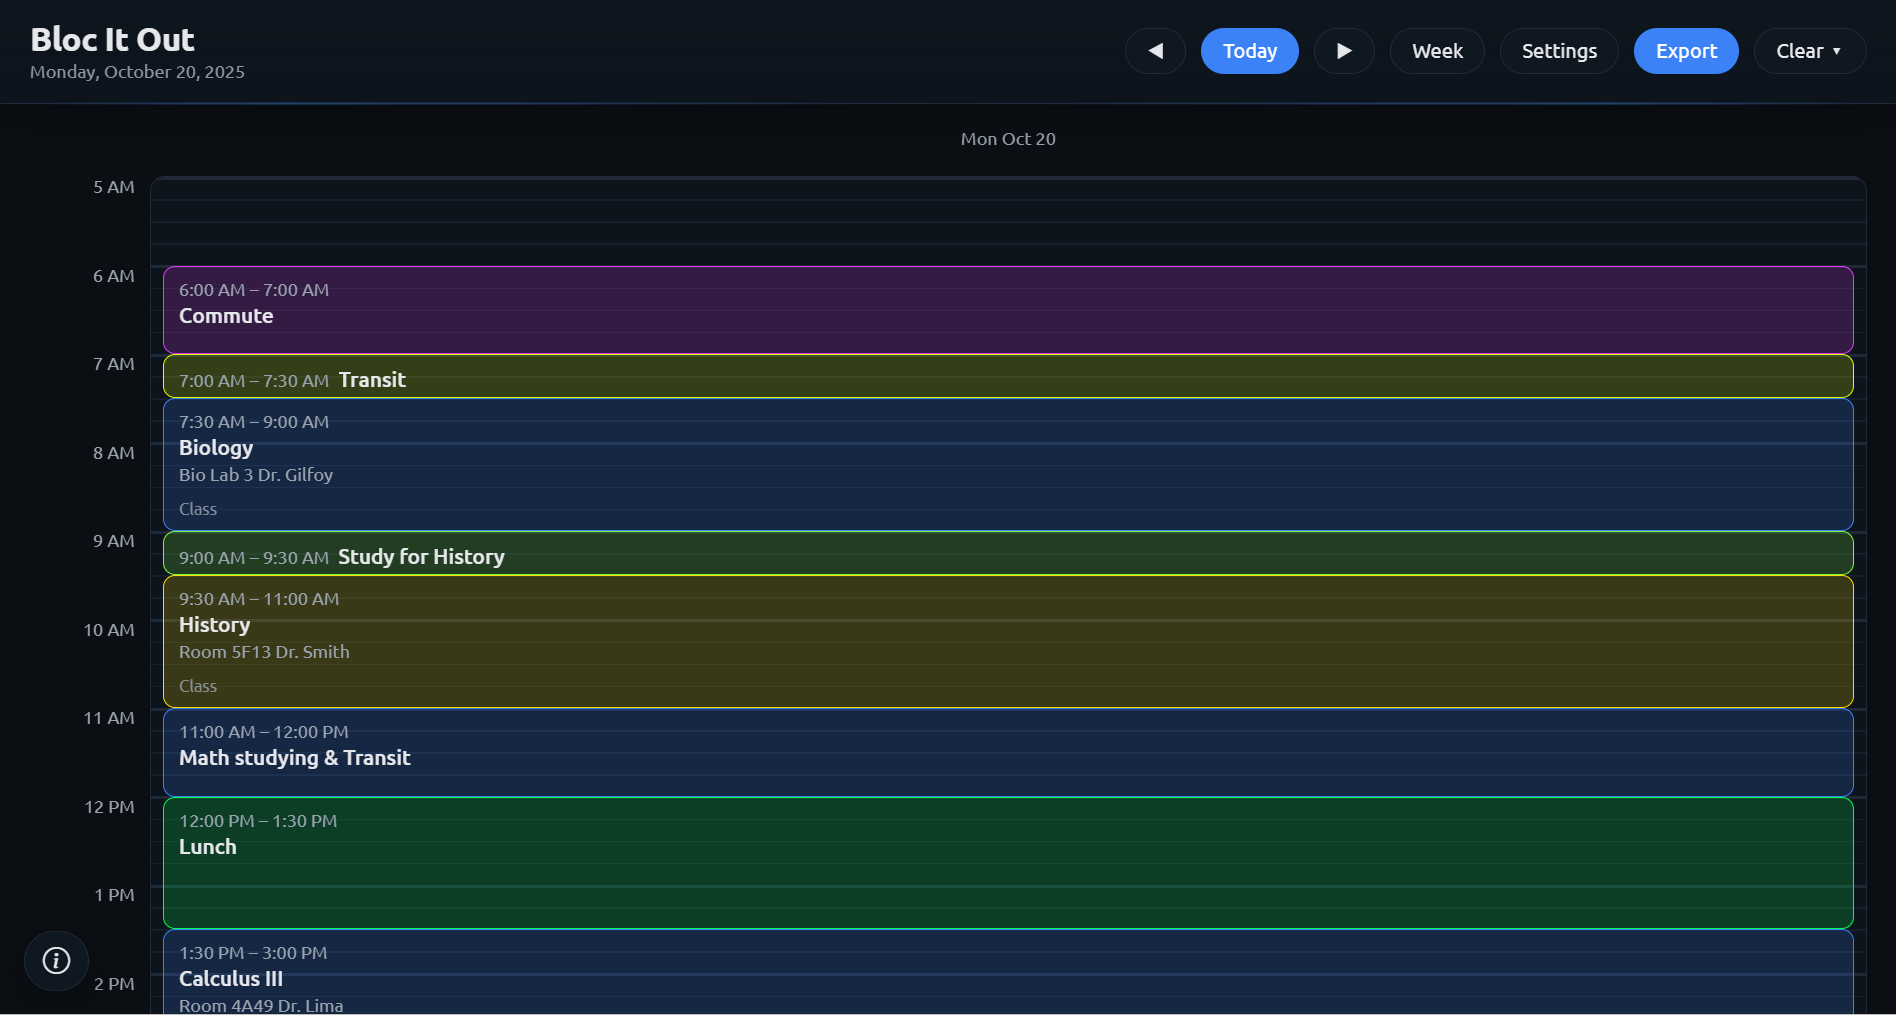1896x1015 pixels.
Task: Click the Mon Oct 20 day header
Action: 1008,139
